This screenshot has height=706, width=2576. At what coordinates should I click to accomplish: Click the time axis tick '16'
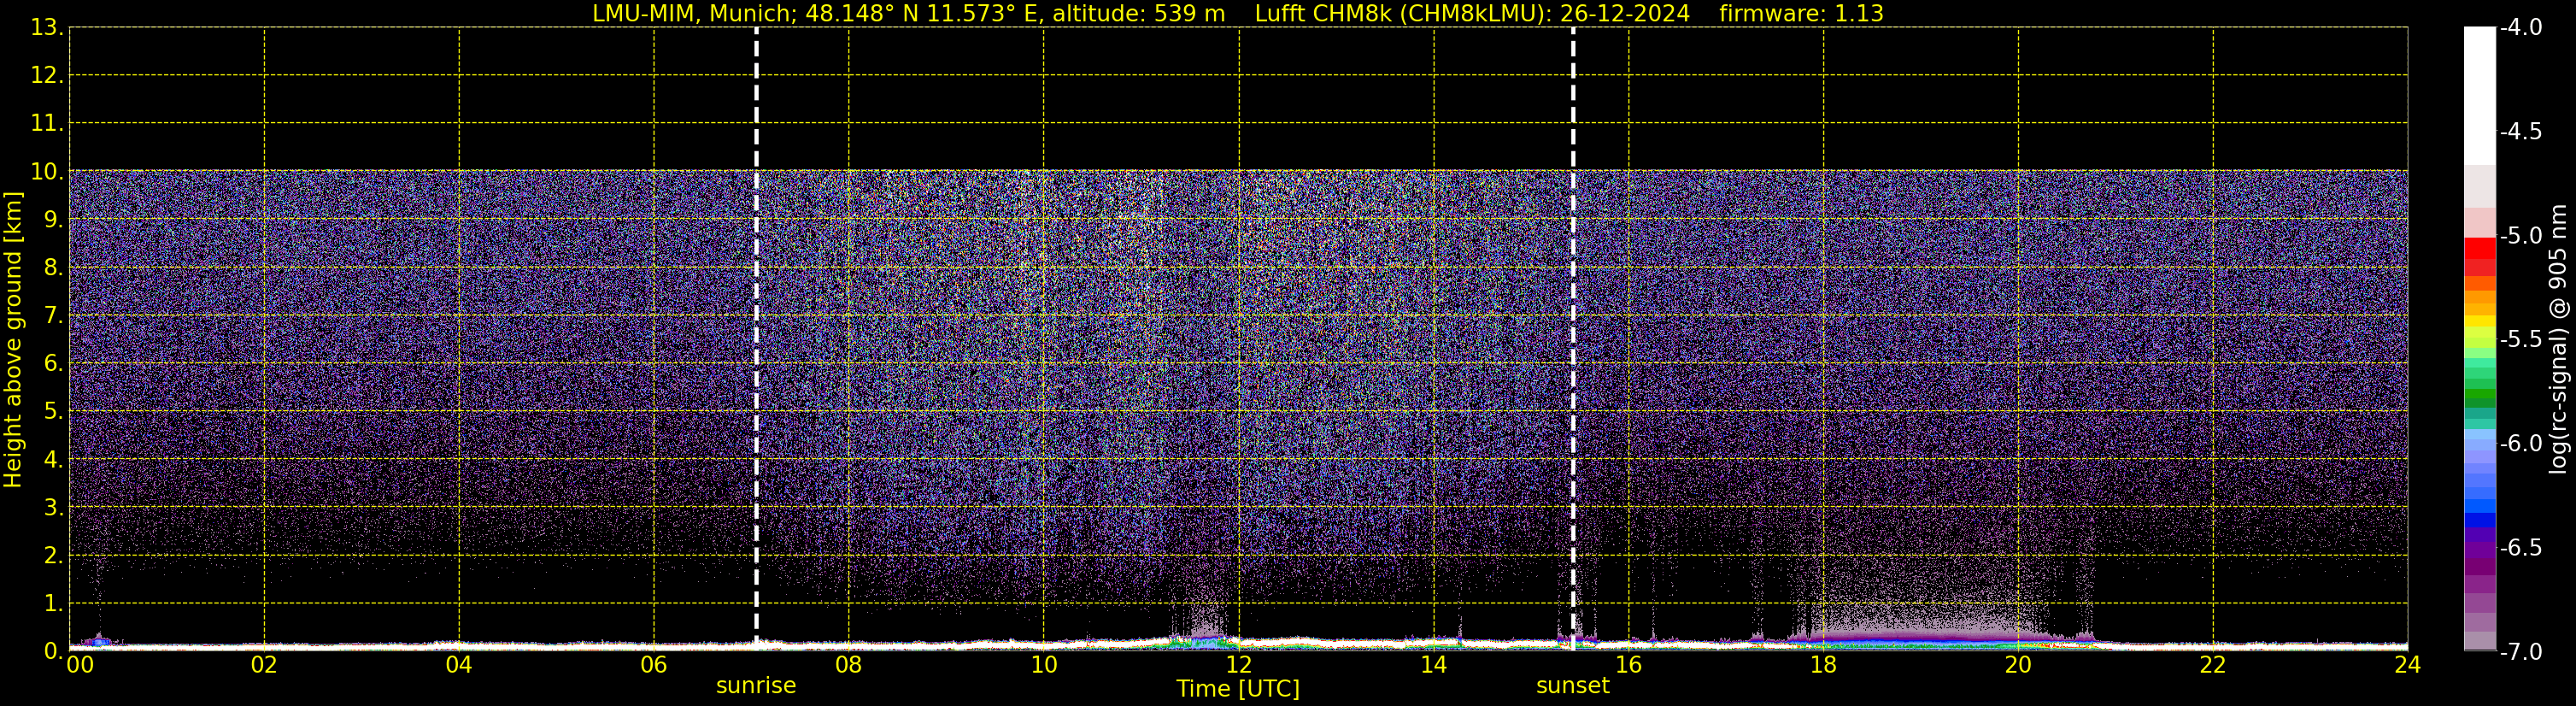(x=1628, y=665)
